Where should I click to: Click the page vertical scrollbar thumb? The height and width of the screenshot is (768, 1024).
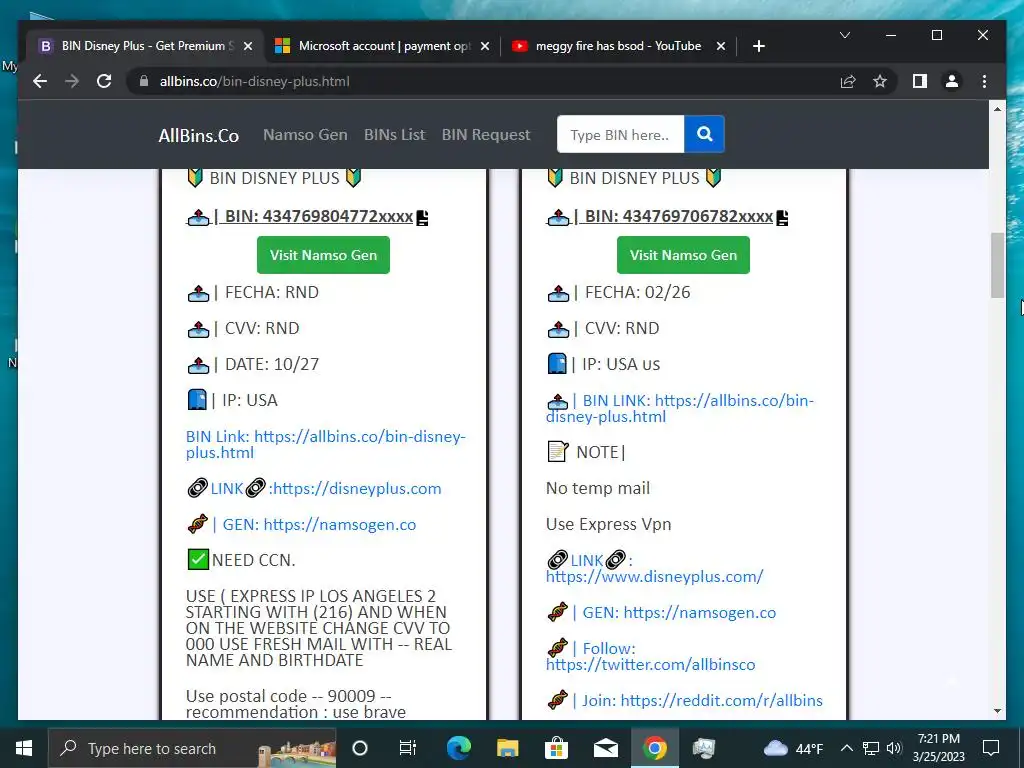click(x=997, y=265)
